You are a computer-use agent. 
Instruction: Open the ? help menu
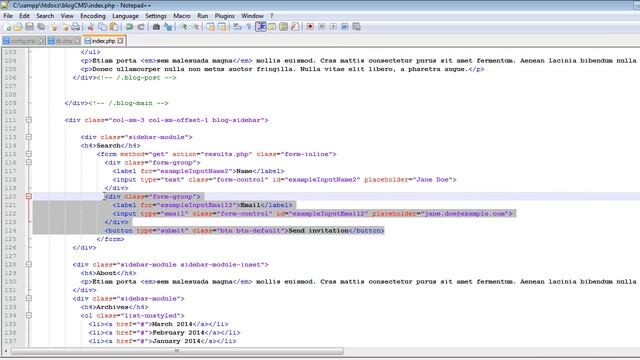271,16
